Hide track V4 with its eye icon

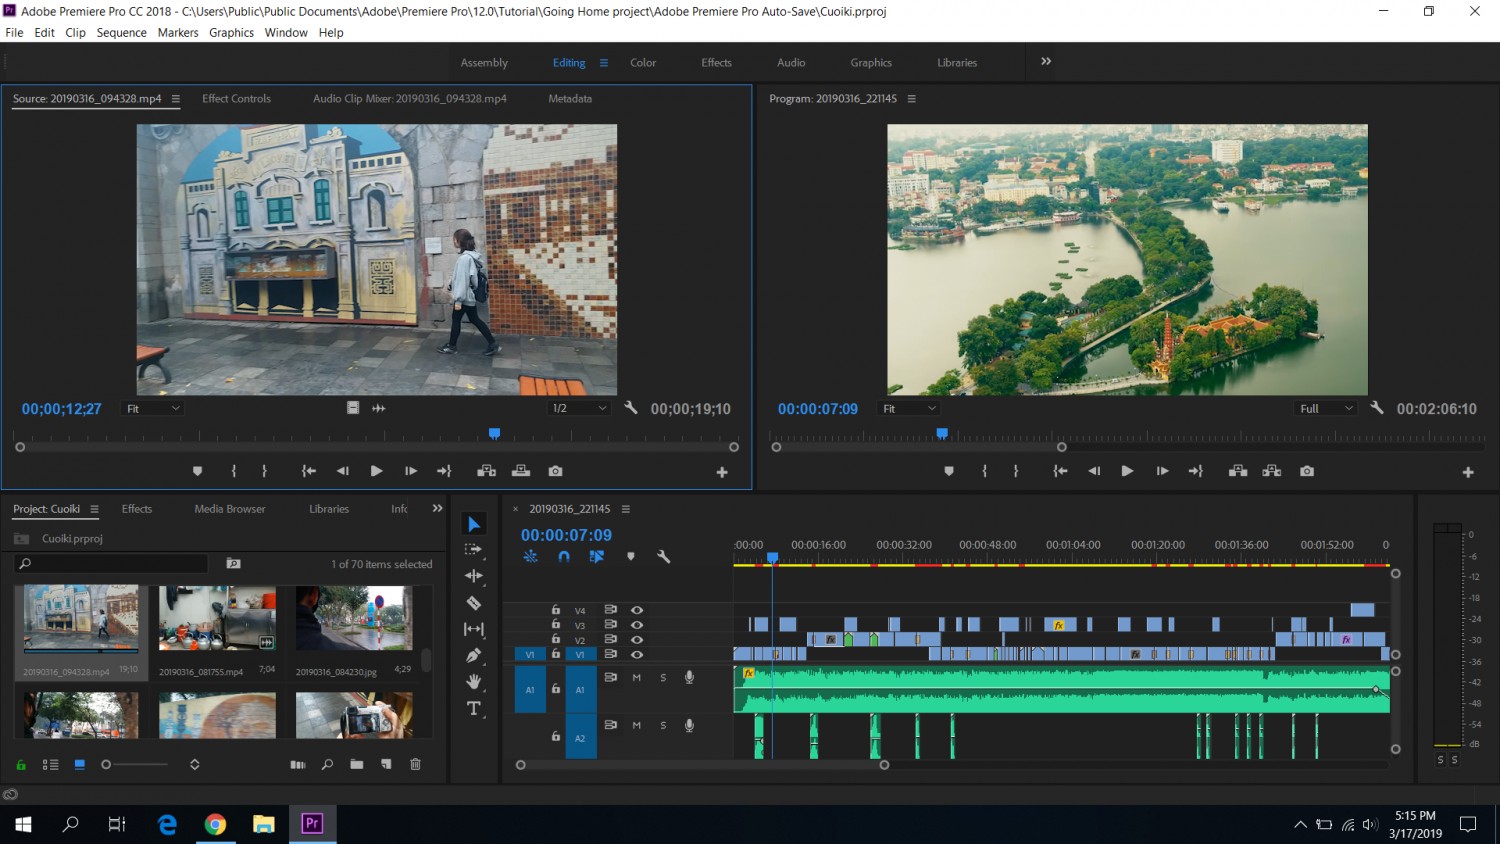coord(637,610)
